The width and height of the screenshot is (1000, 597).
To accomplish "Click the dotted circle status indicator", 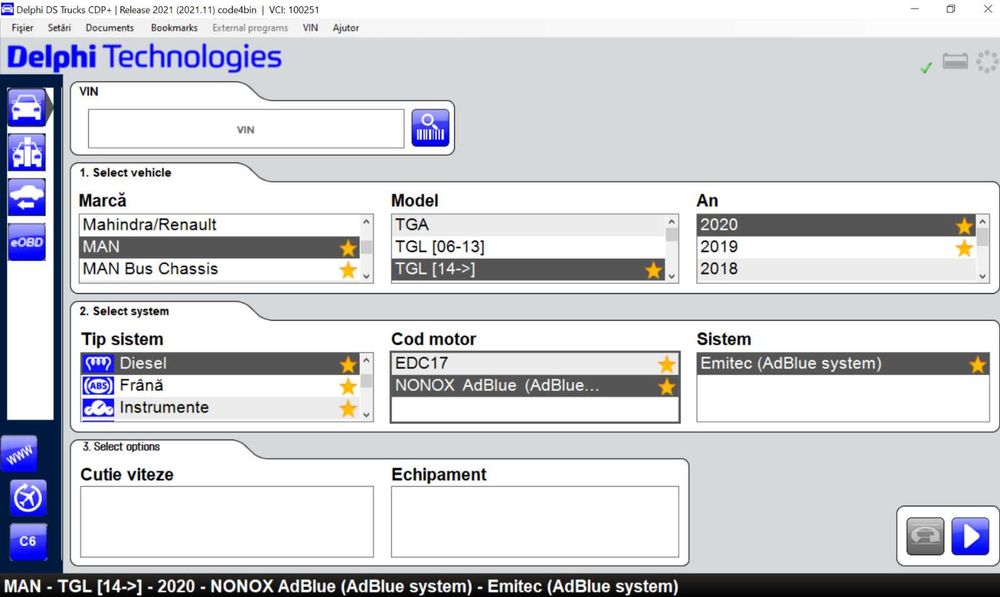I will (x=987, y=62).
